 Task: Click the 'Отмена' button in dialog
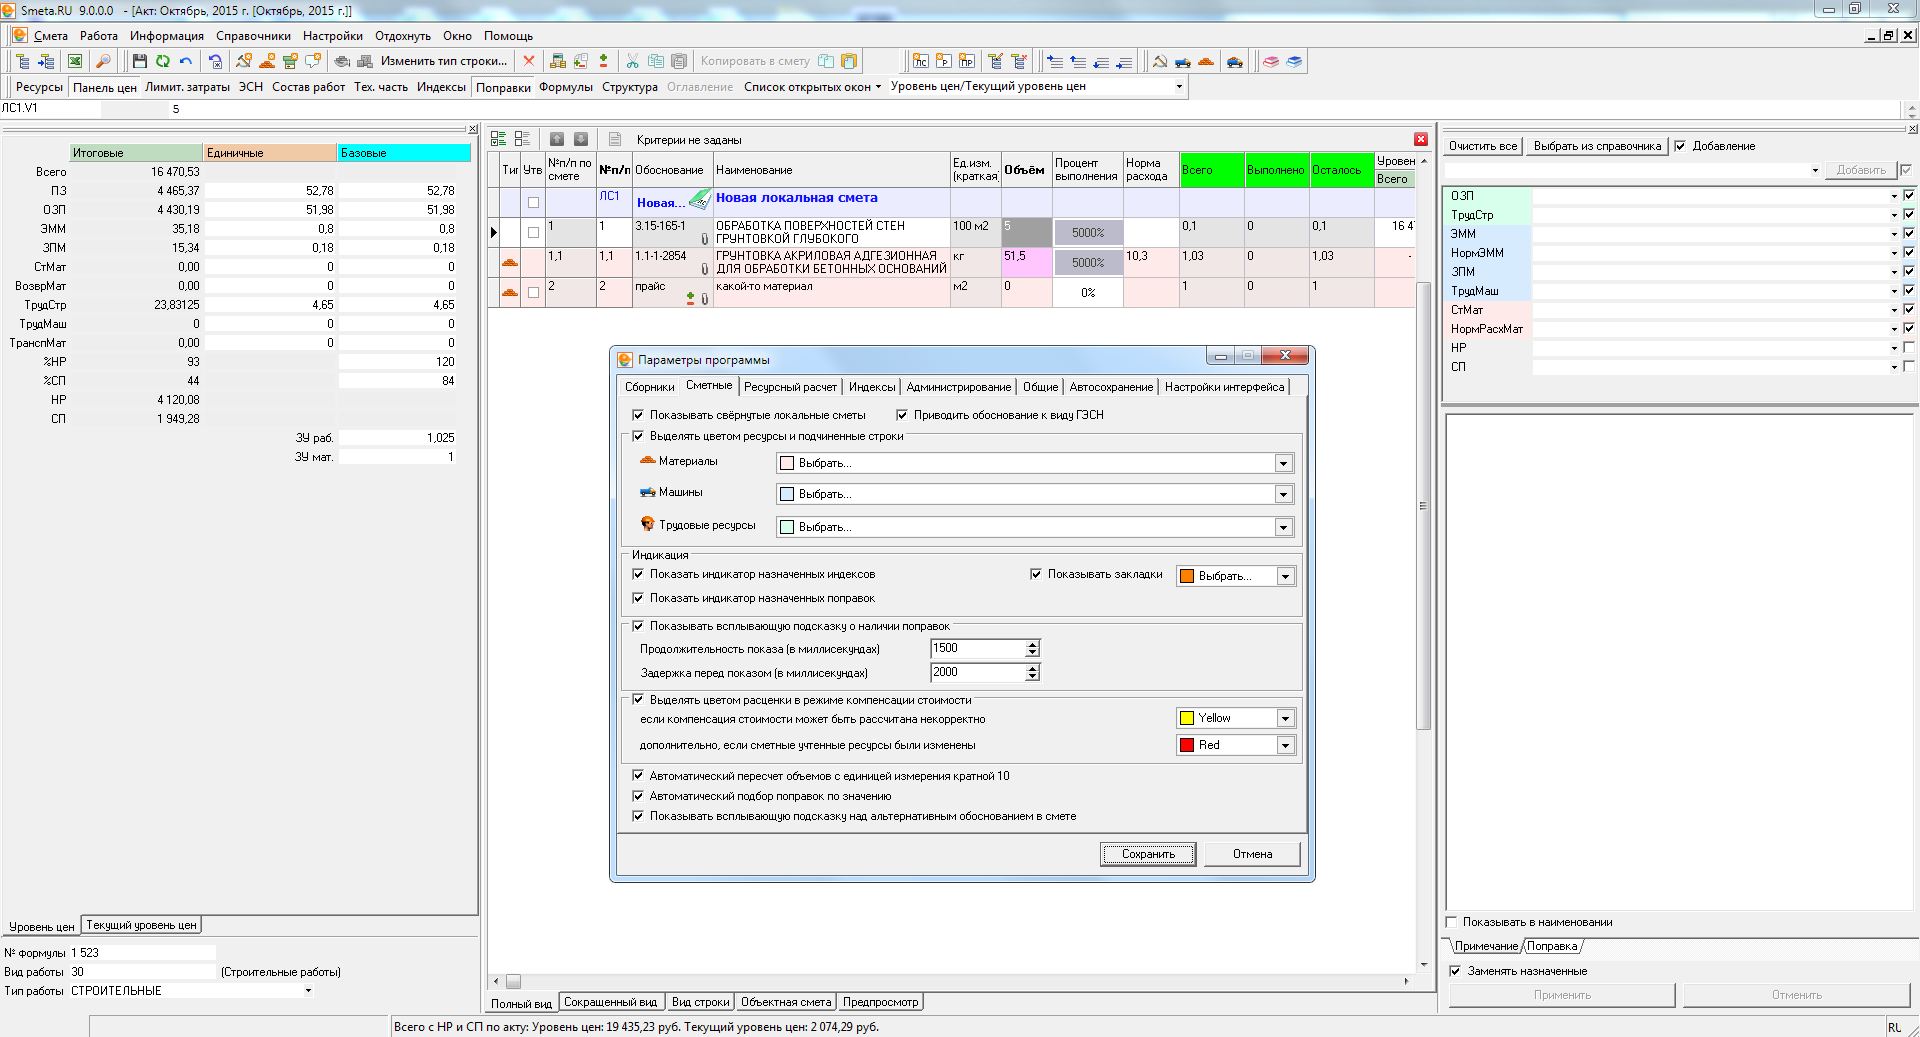(x=1252, y=854)
